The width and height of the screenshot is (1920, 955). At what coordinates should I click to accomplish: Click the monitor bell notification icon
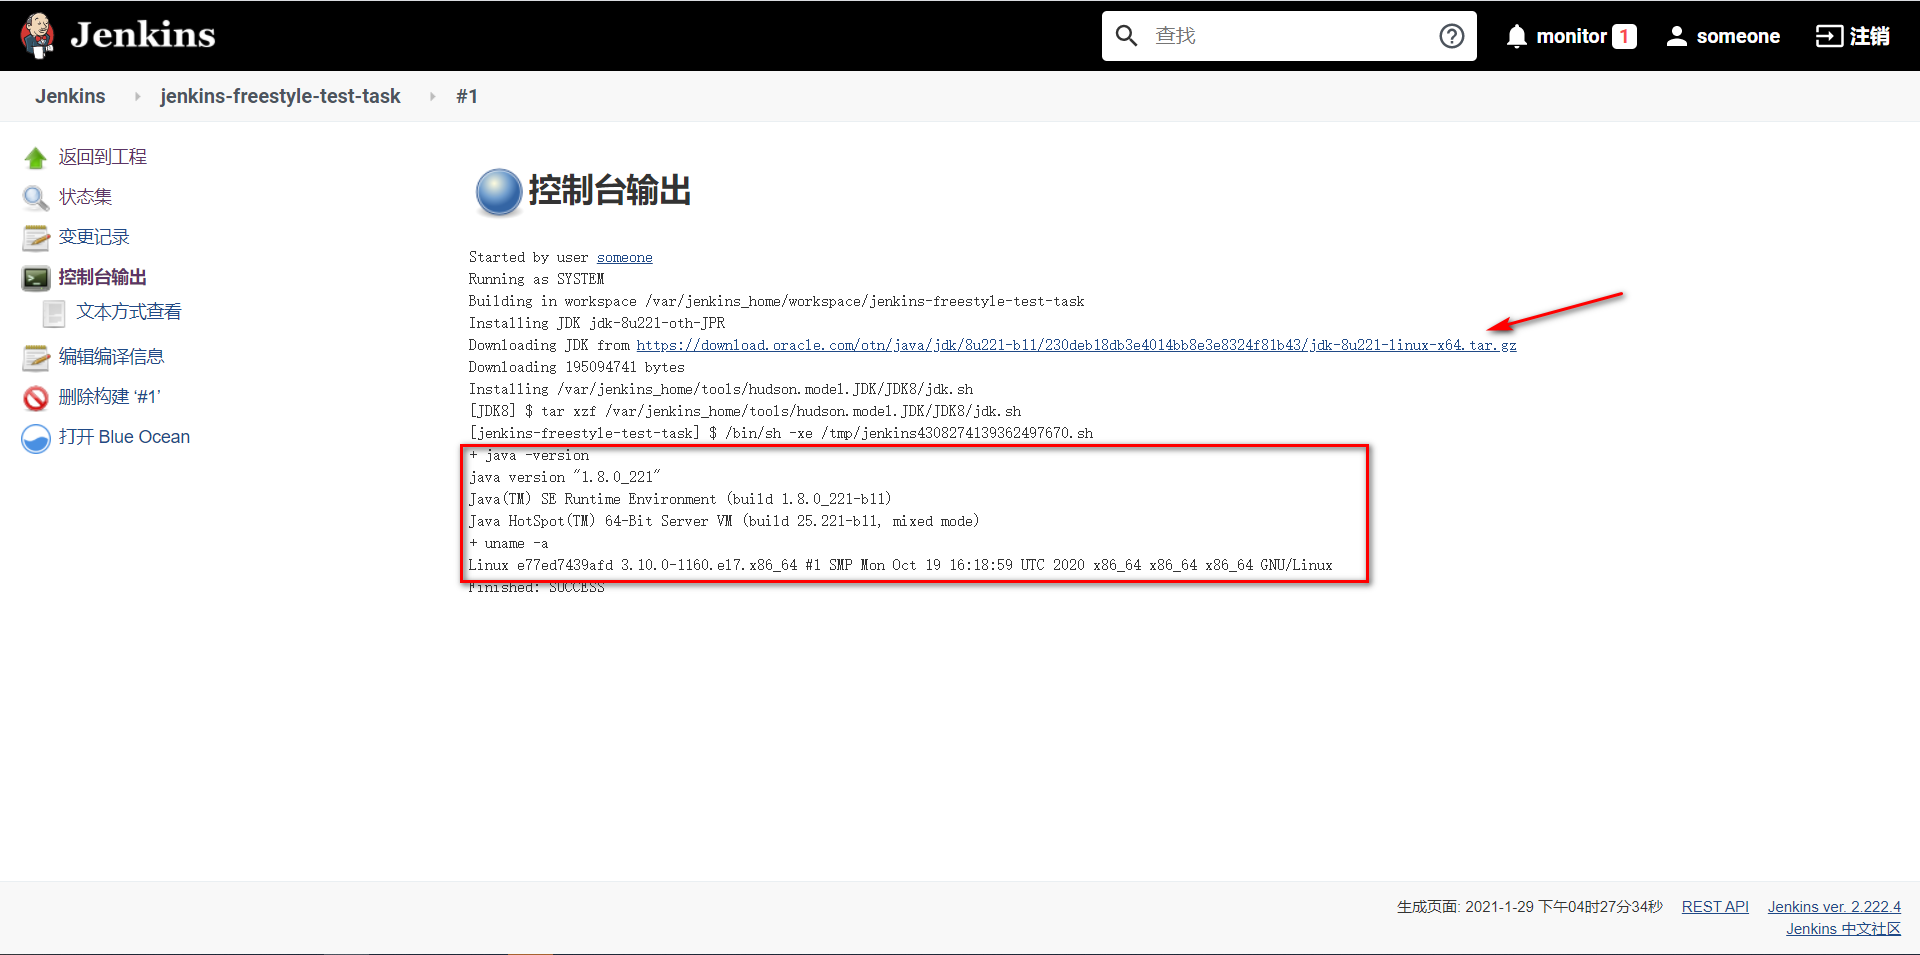1517,36
